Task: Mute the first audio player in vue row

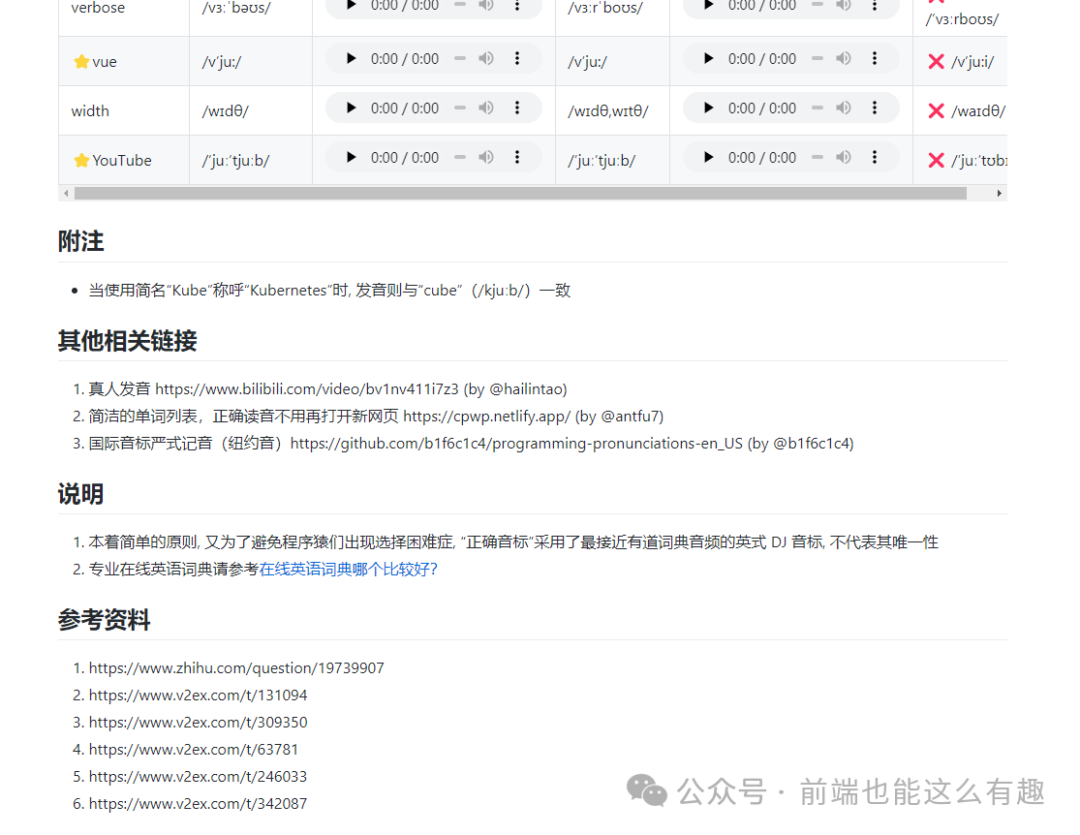Action: pyautogui.click(x=486, y=59)
